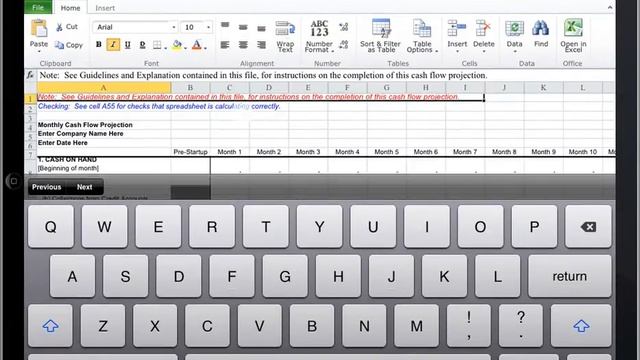
Task: Click the decrease decimal icon
Action: tap(344, 44)
